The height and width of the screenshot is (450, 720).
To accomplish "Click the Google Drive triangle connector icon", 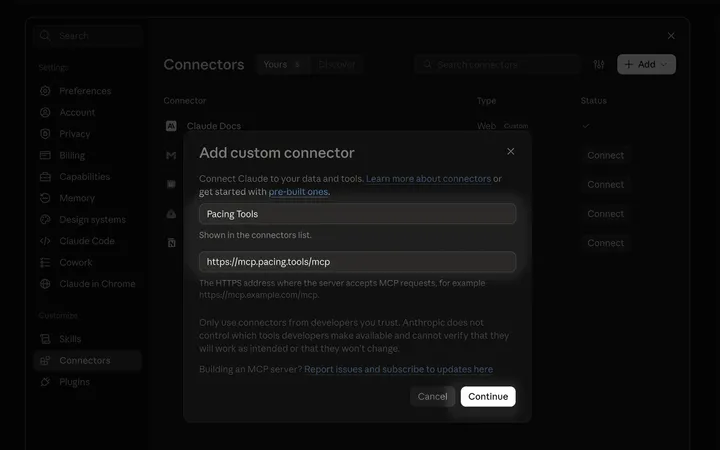I will 171,214.
